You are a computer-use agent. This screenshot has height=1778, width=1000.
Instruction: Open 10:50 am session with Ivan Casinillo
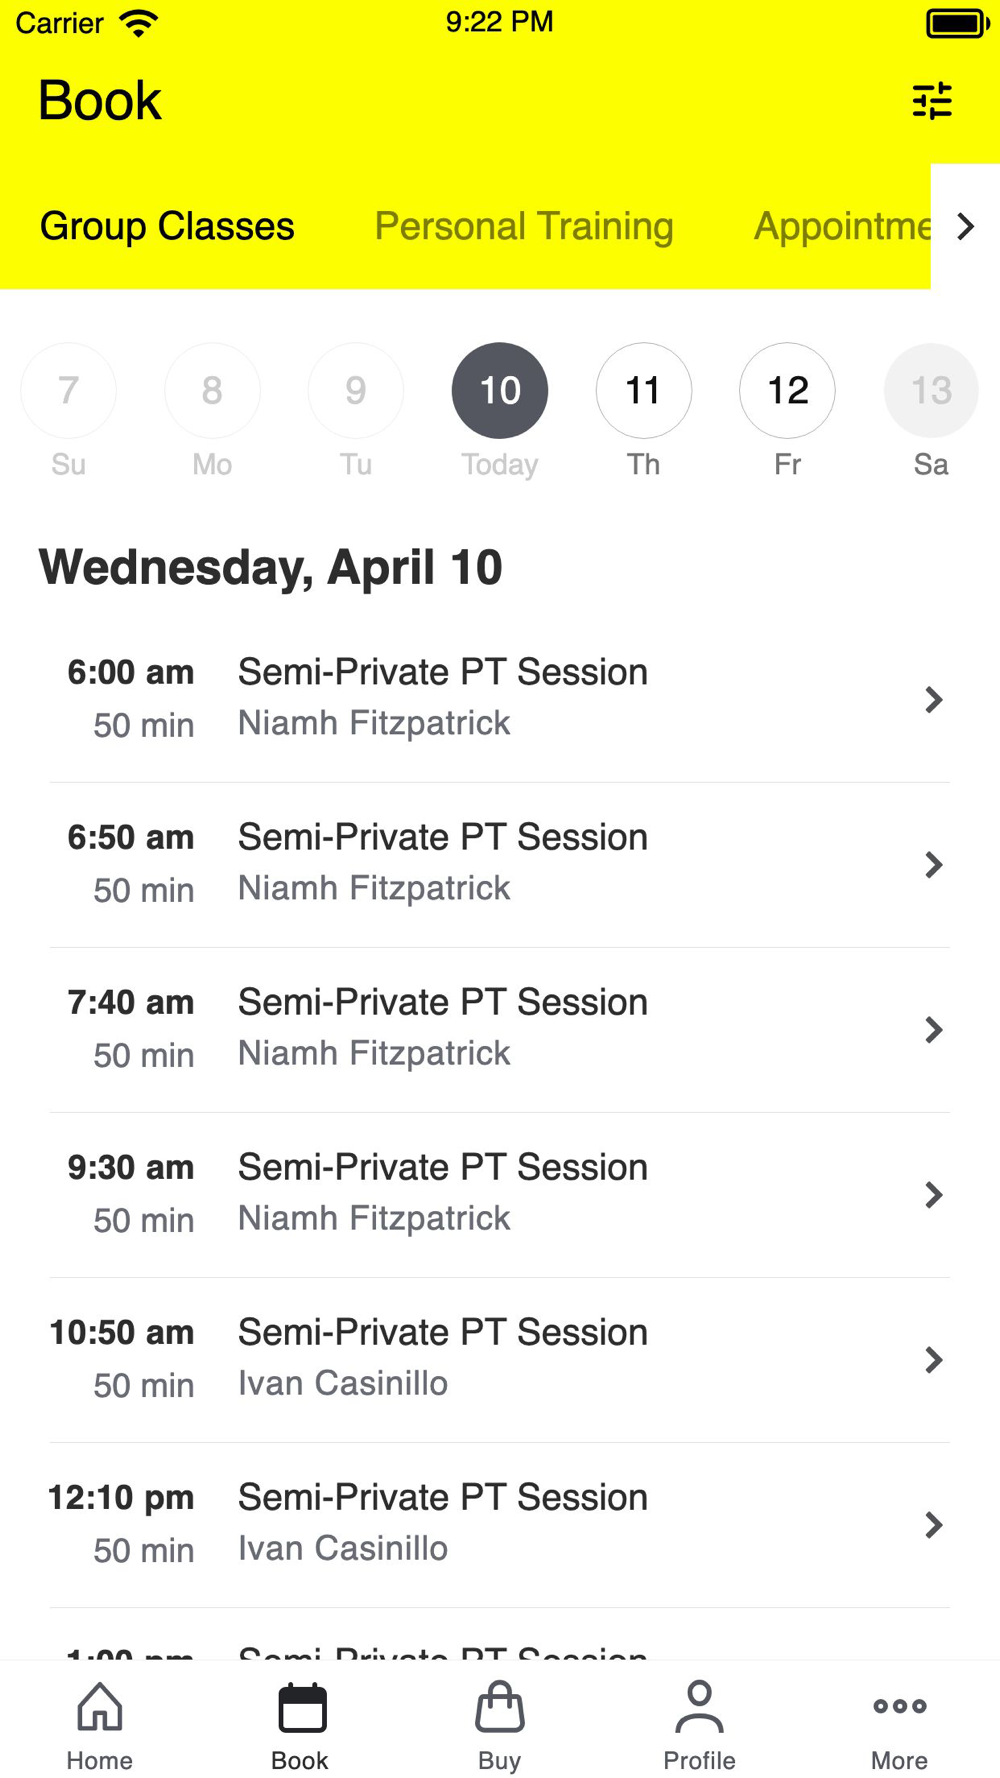tap(442, 1359)
